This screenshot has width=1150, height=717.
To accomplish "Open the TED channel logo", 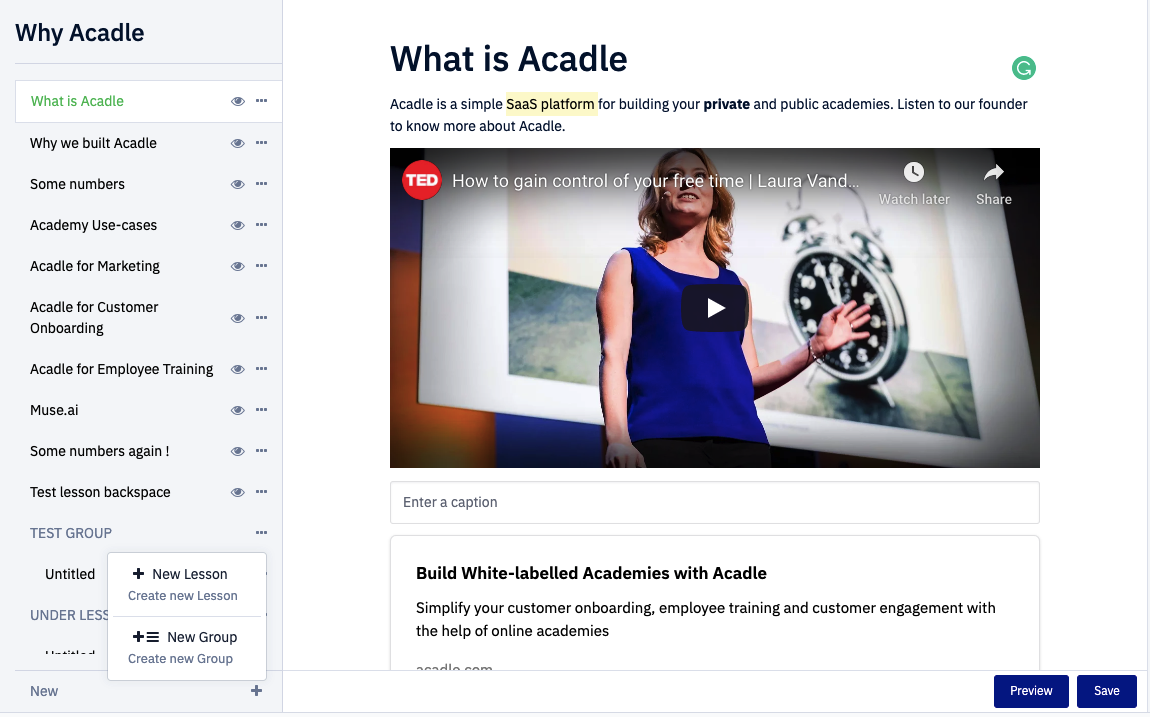I will click(x=422, y=180).
